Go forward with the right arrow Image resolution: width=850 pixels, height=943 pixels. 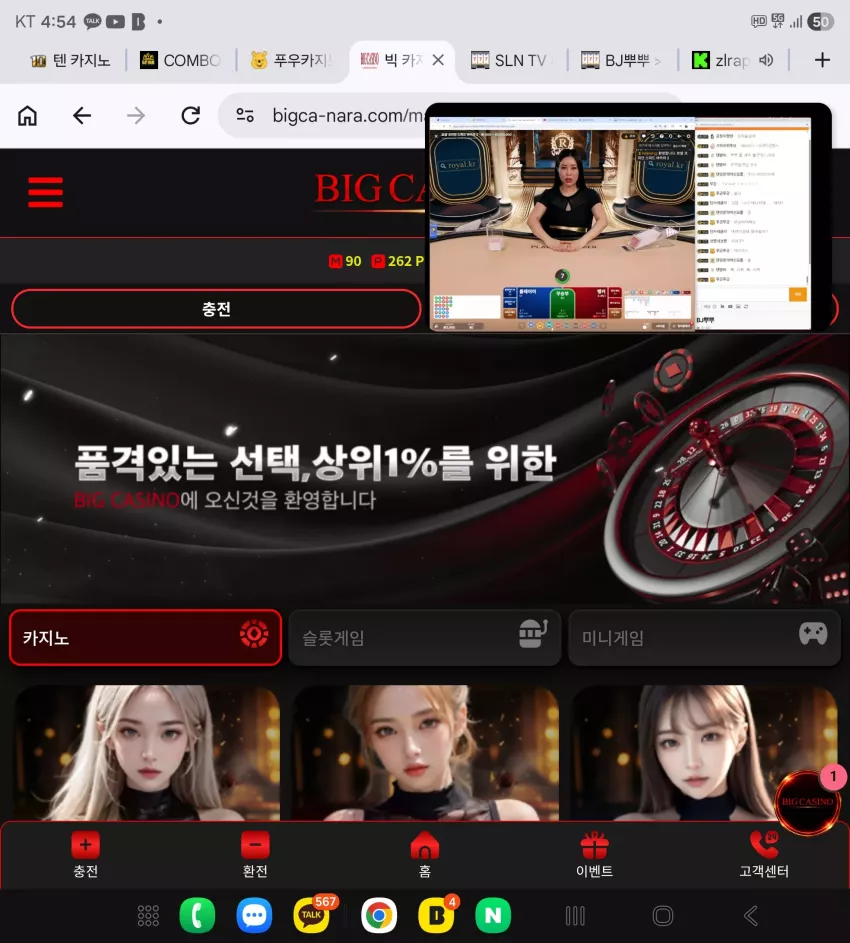click(x=136, y=115)
